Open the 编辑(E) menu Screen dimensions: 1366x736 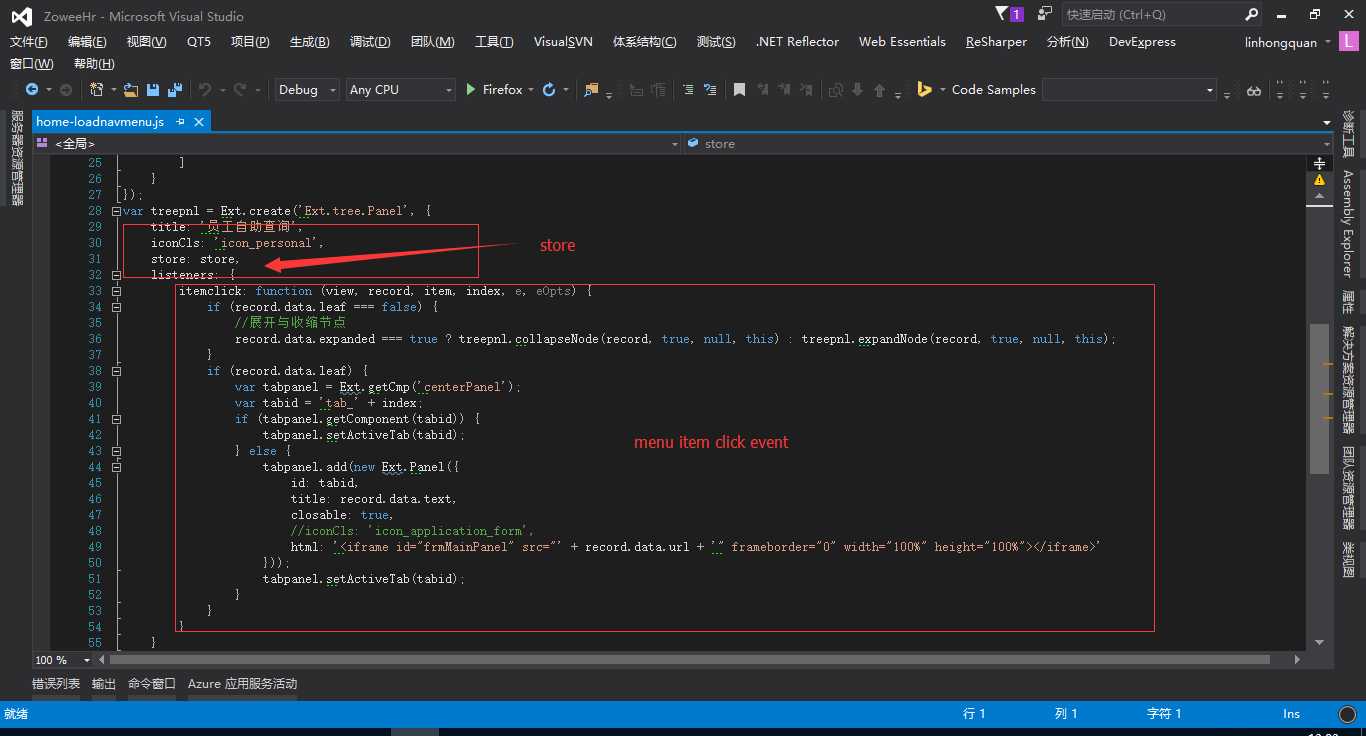(87, 42)
